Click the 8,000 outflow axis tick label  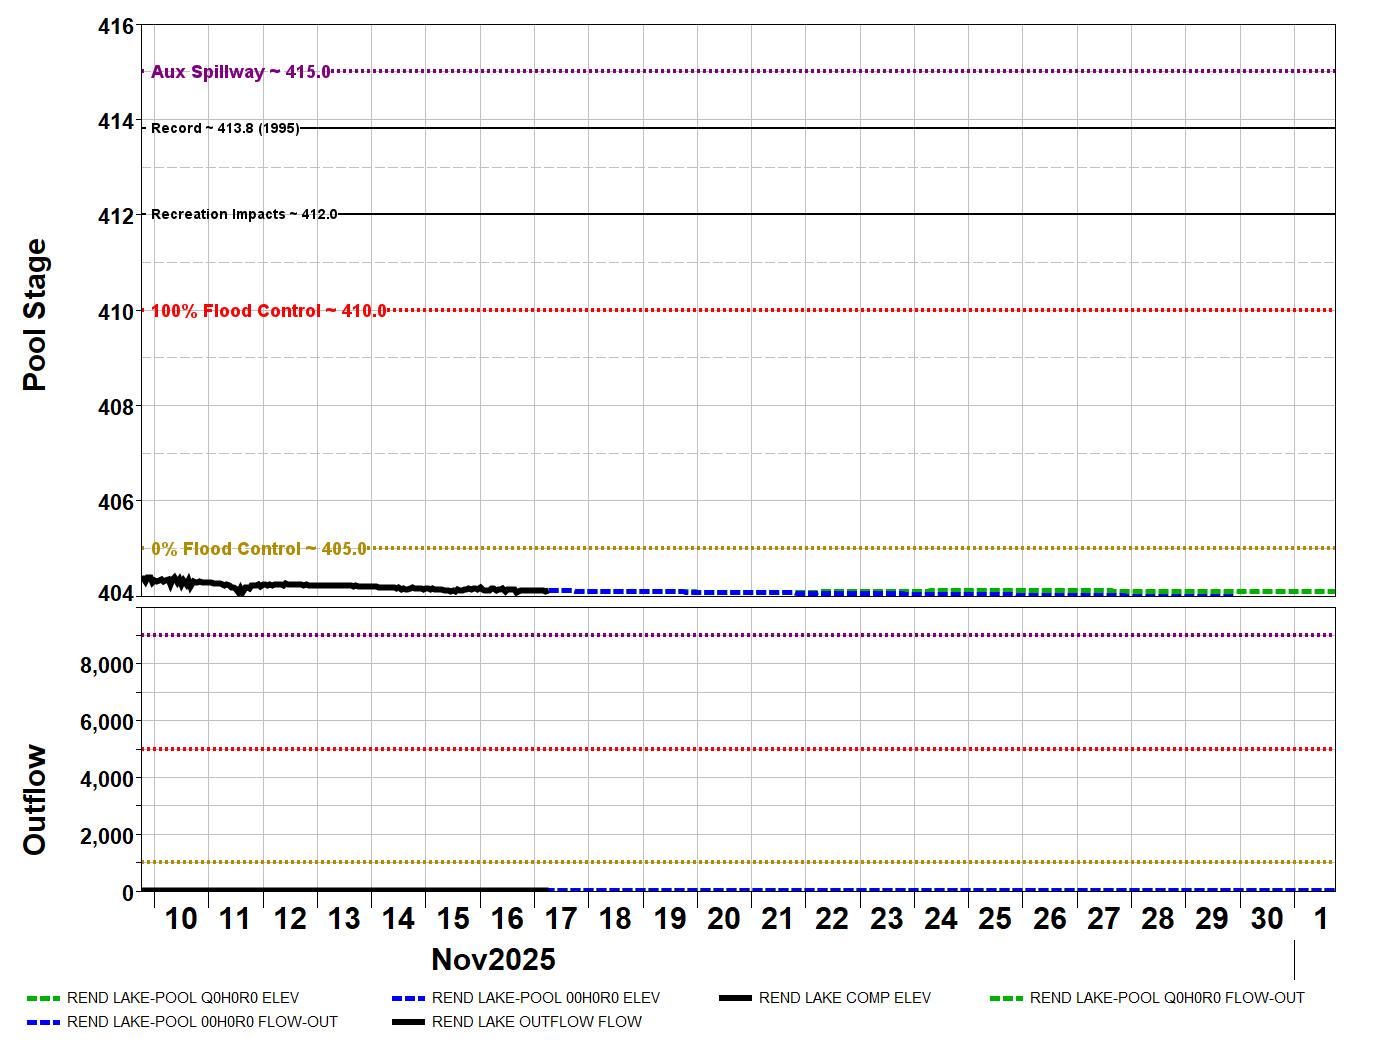click(106, 666)
